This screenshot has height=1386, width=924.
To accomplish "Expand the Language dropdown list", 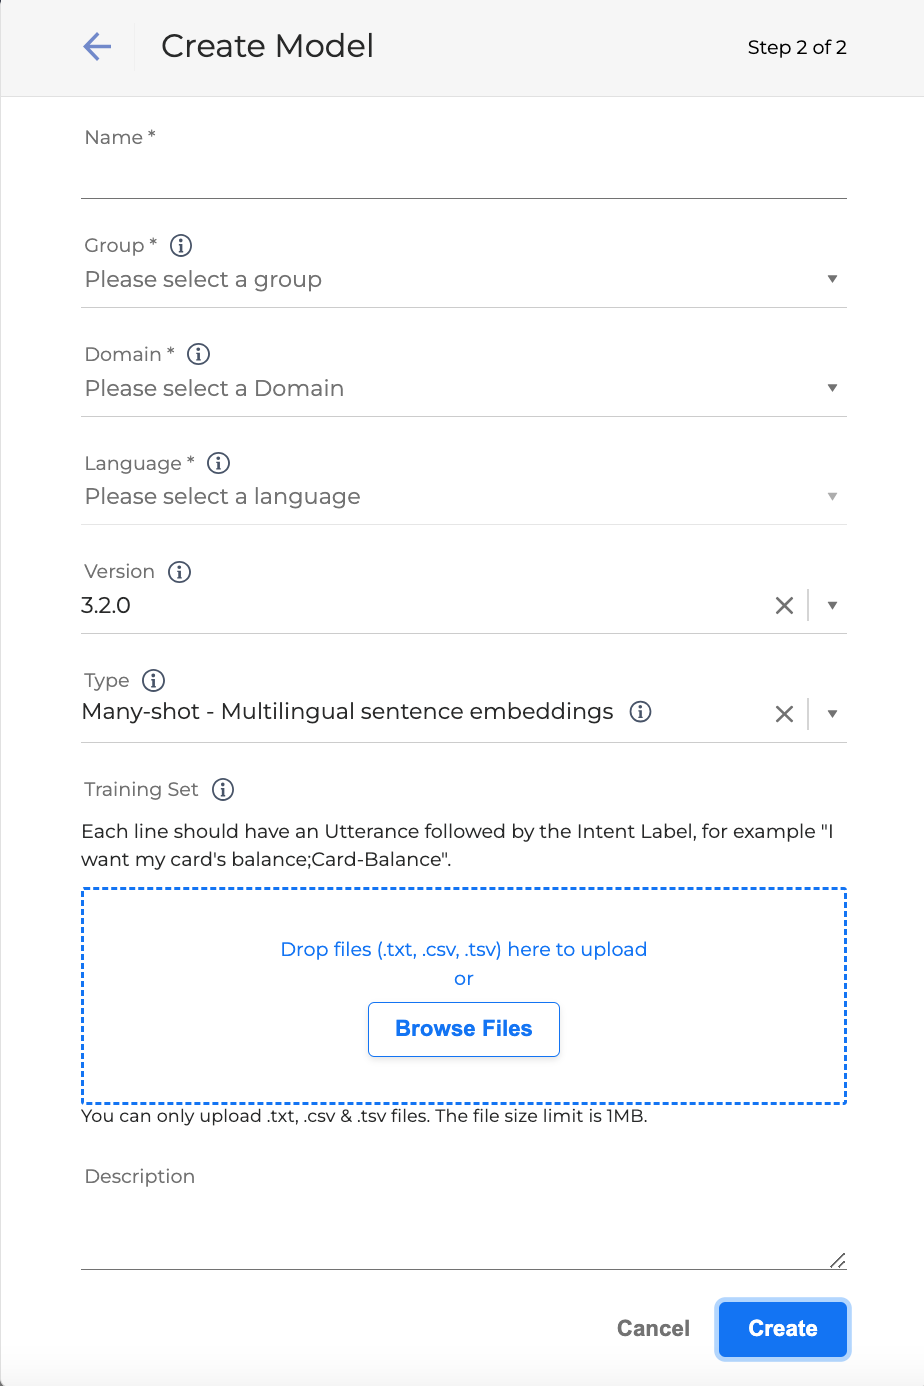I will 832,496.
